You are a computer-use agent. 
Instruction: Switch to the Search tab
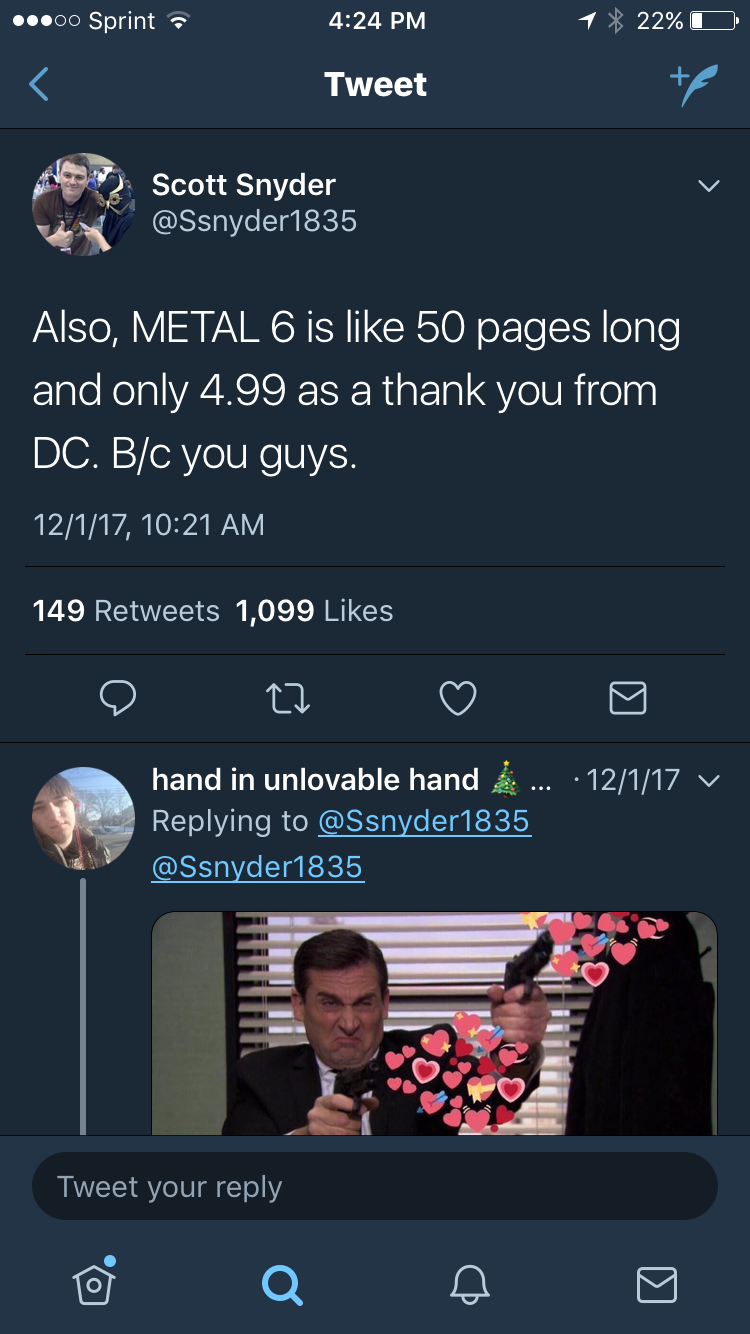pyautogui.click(x=281, y=1283)
